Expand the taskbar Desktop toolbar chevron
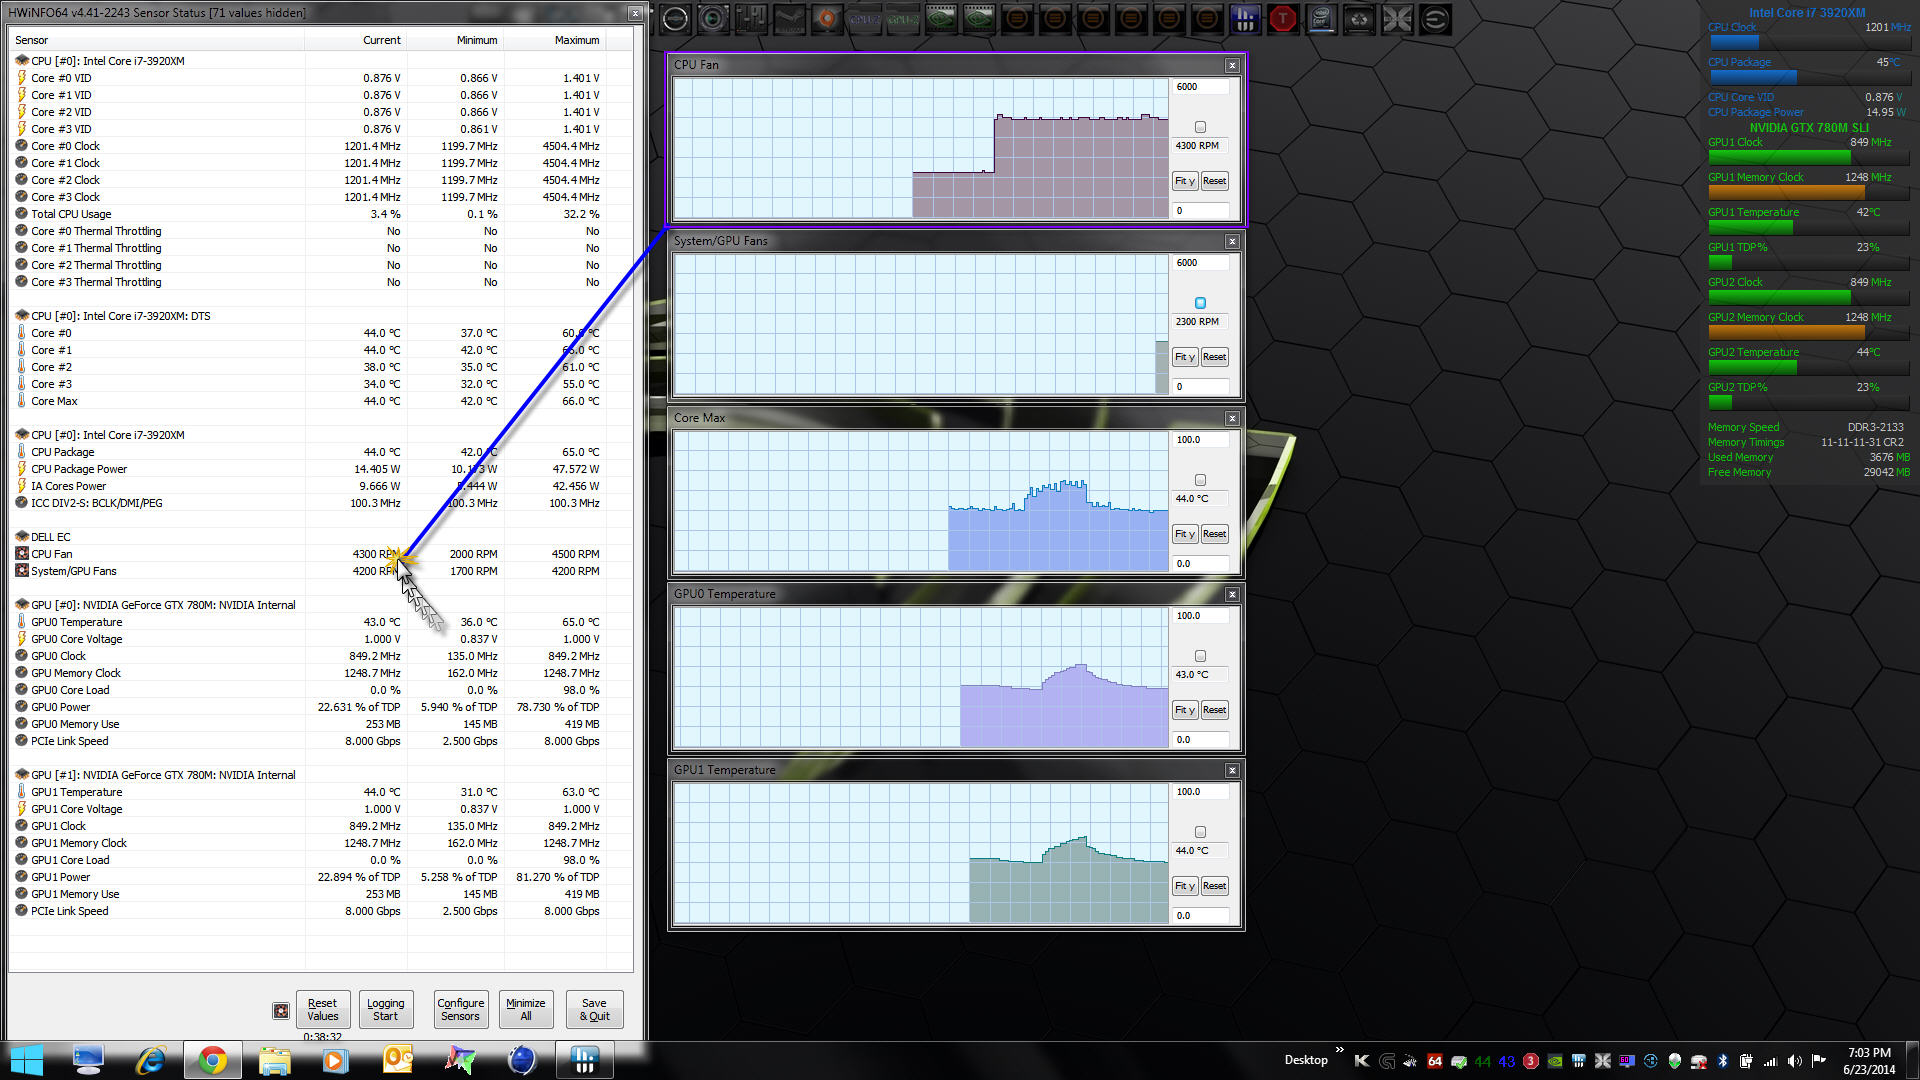 point(1339,1049)
